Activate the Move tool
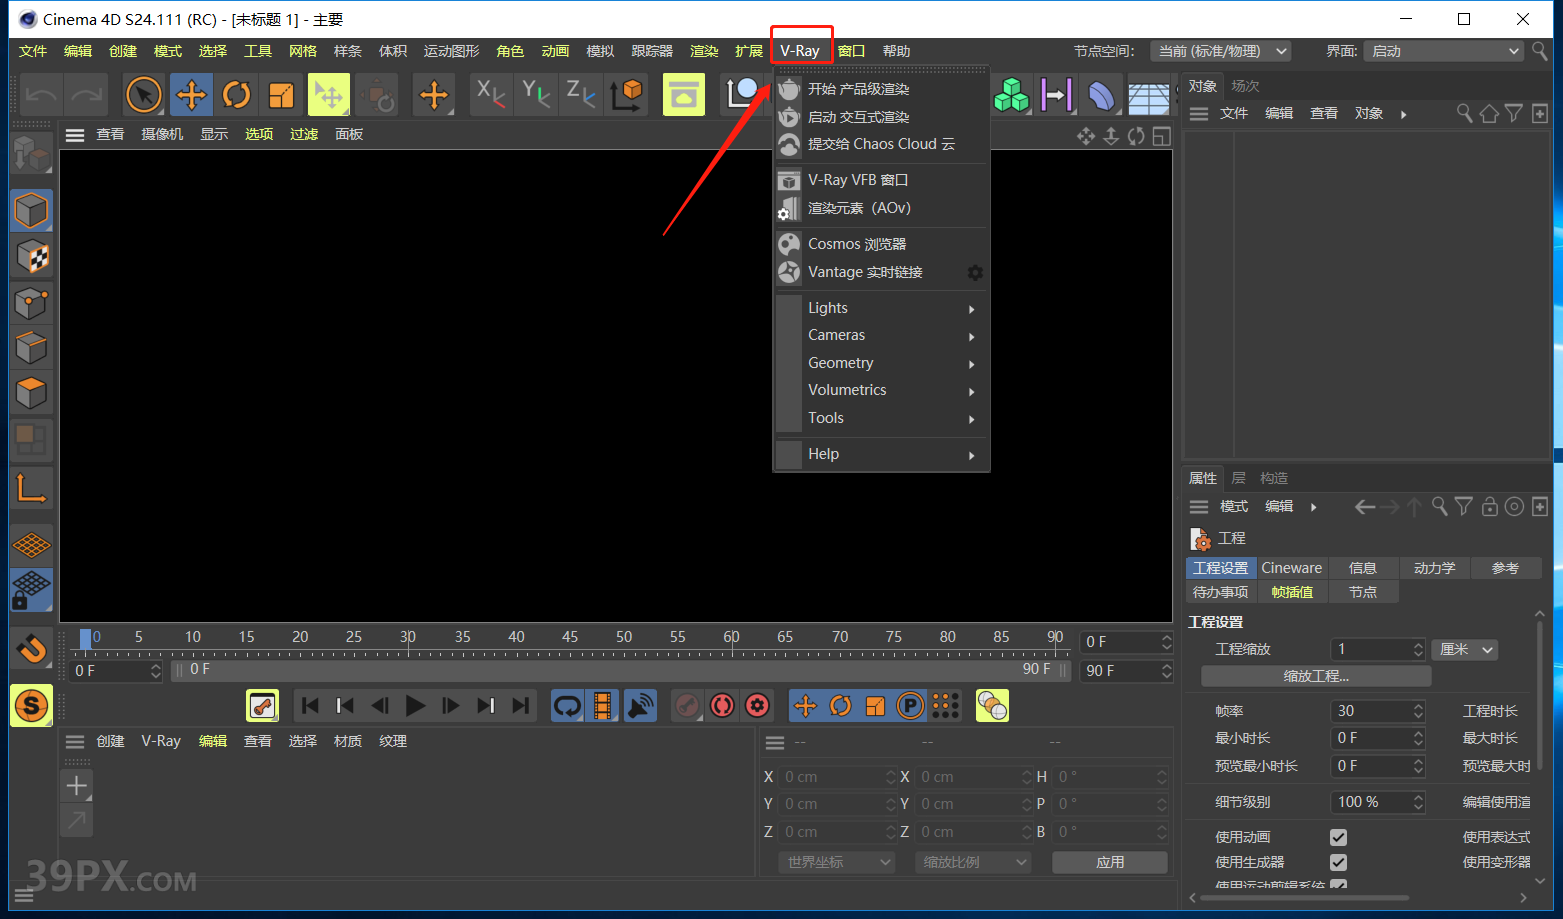 [191, 95]
